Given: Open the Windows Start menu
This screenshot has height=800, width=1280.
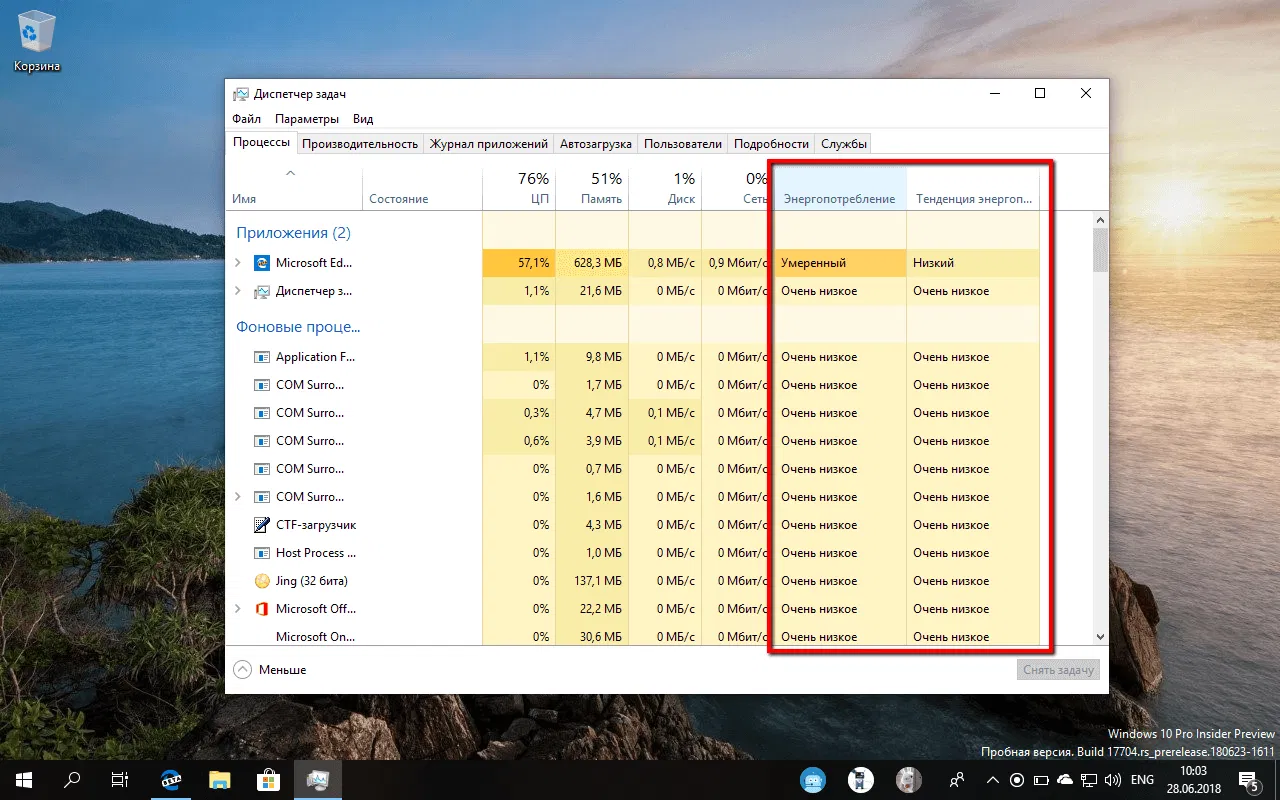Looking at the screenshot, I should pyautogui.click(x=23, y=779).
